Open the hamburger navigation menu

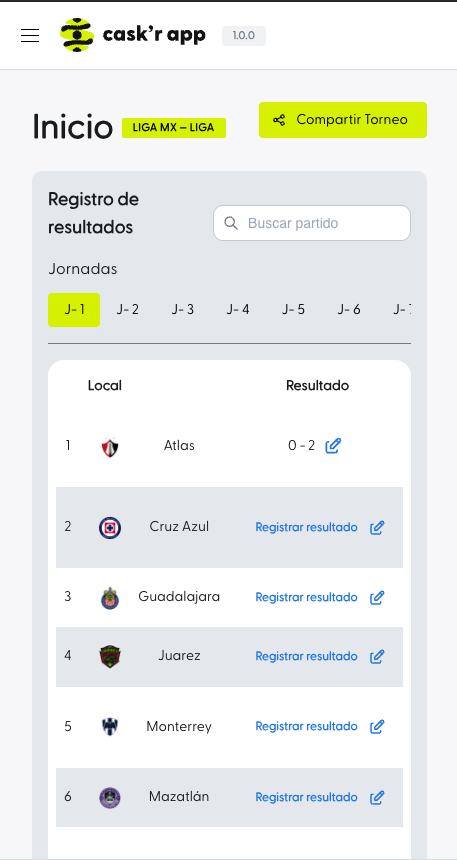[x=30, y=36]
